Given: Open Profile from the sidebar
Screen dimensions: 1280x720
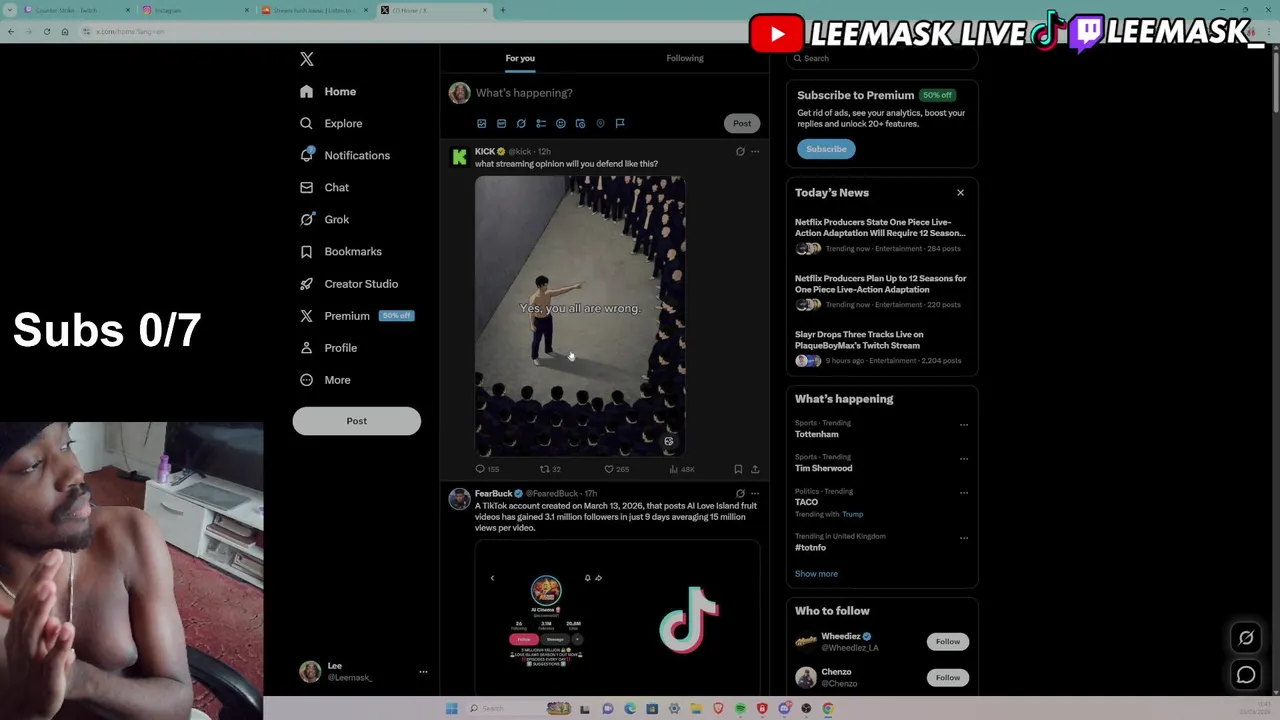Looking at the screenshot, I should tap(328, 347).
